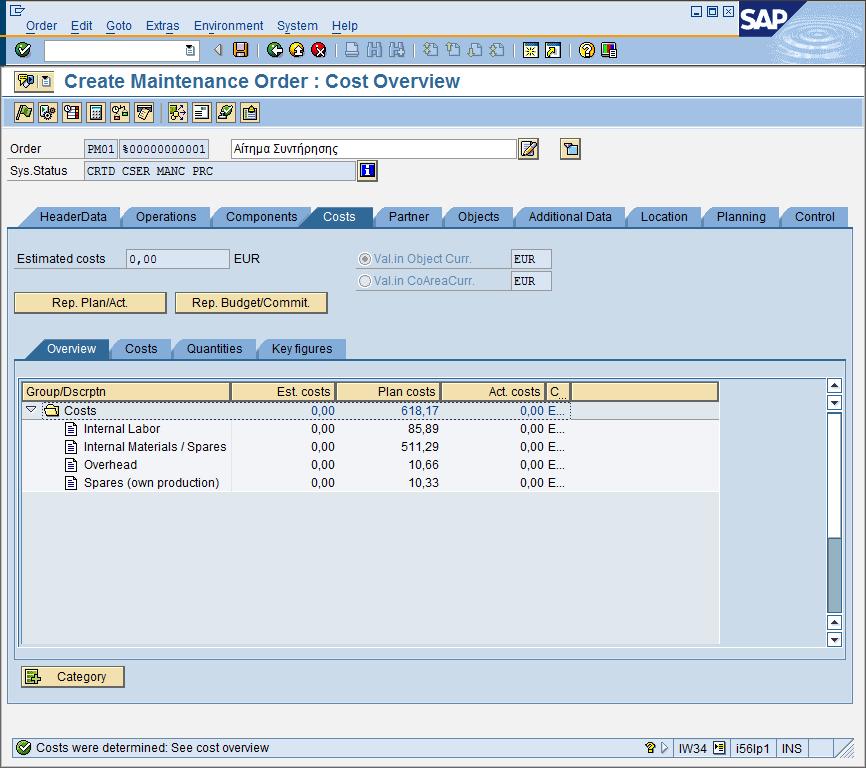Select the Internal Materials / Spares row

[370, 447]
